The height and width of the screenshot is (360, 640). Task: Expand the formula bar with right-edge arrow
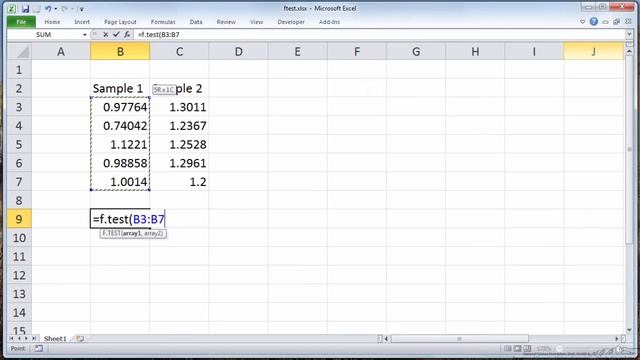(629, 35)
